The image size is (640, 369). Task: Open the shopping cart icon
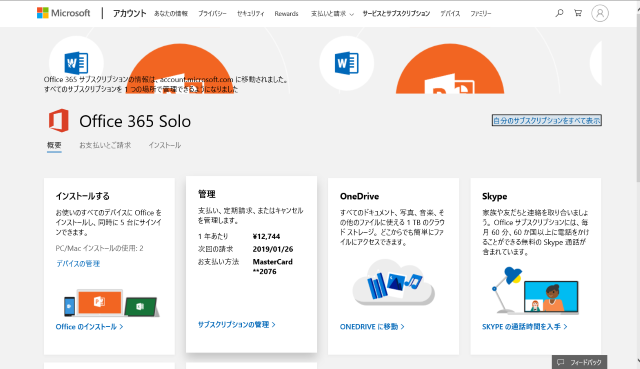pos(578,13)
